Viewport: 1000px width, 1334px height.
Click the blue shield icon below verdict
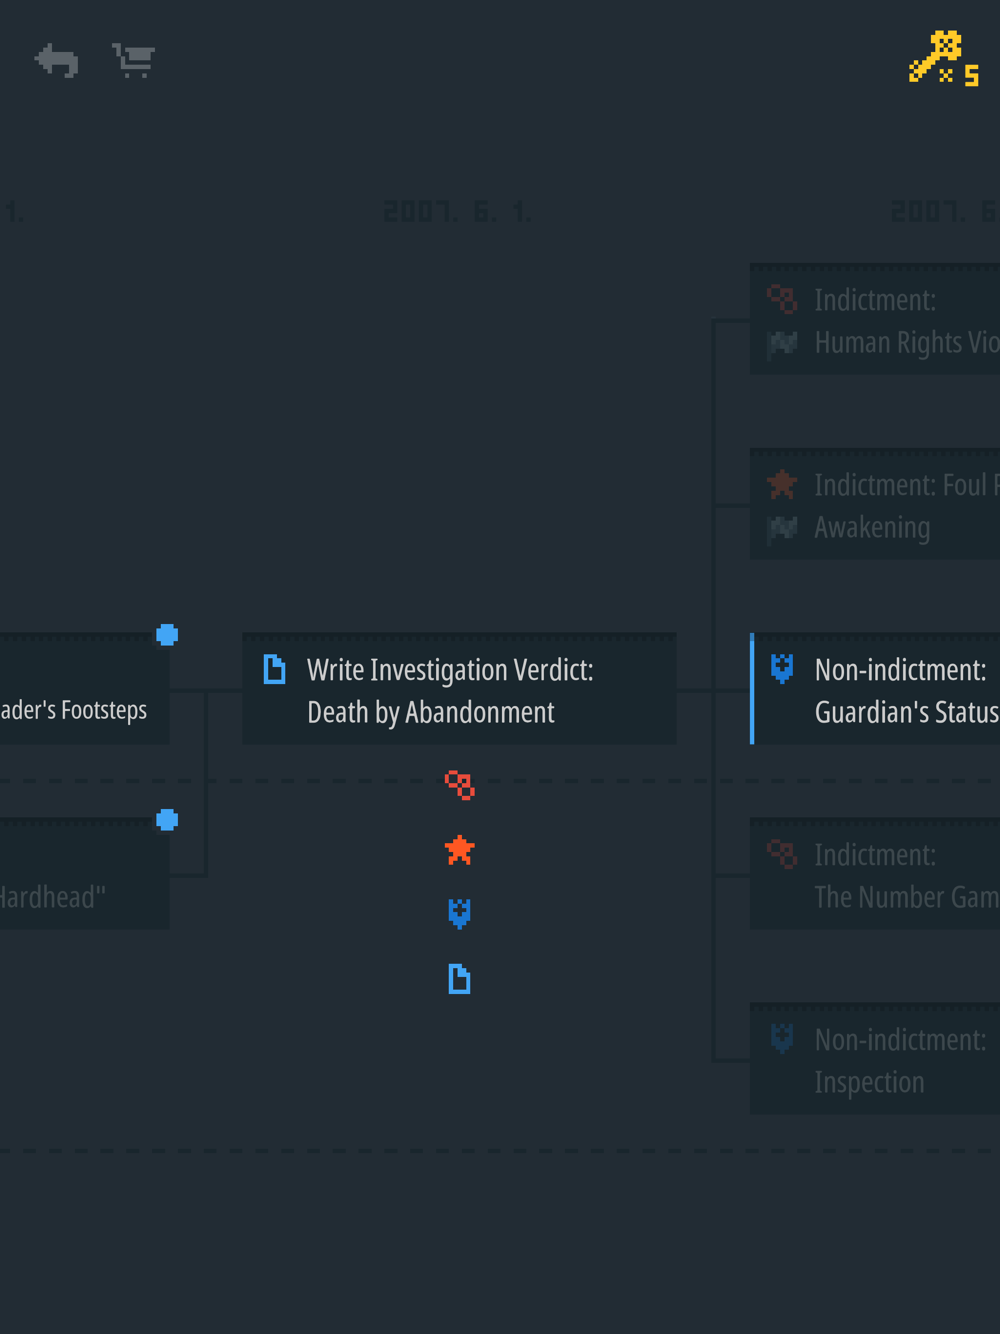tap(460, 913)
